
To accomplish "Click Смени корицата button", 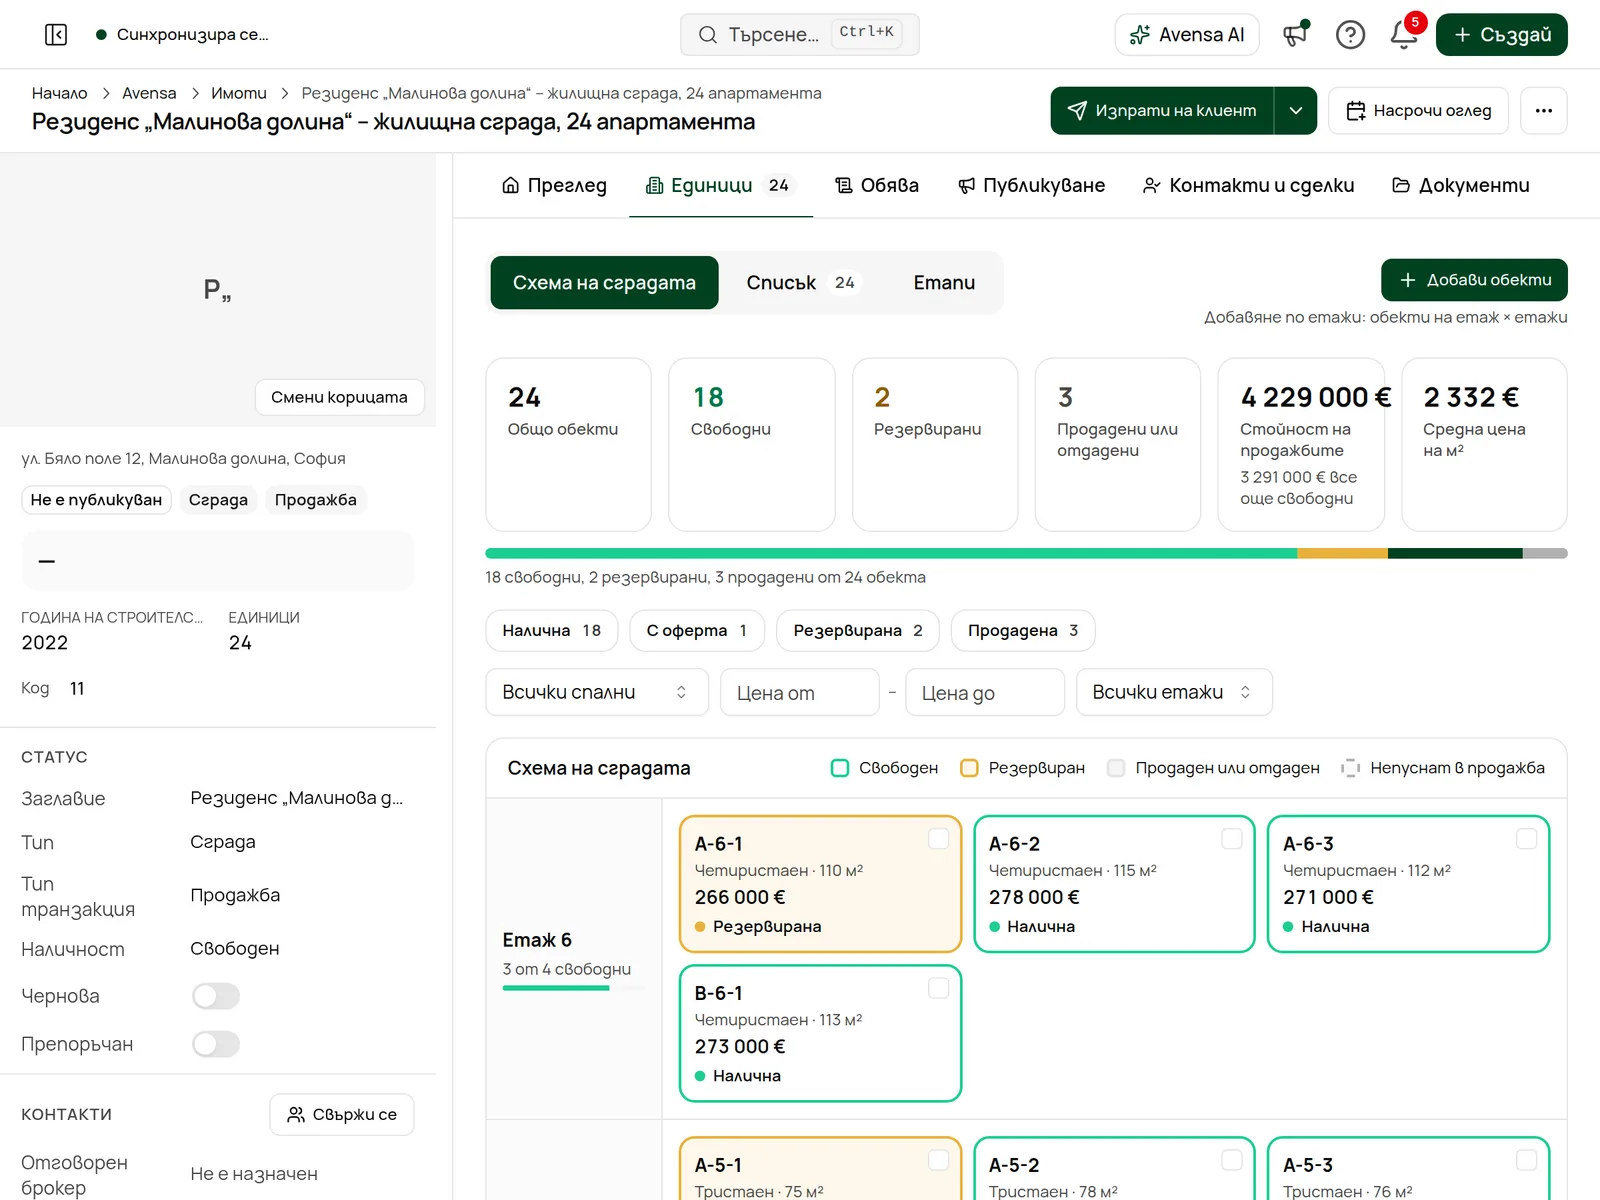I will (x=339, y=397).
